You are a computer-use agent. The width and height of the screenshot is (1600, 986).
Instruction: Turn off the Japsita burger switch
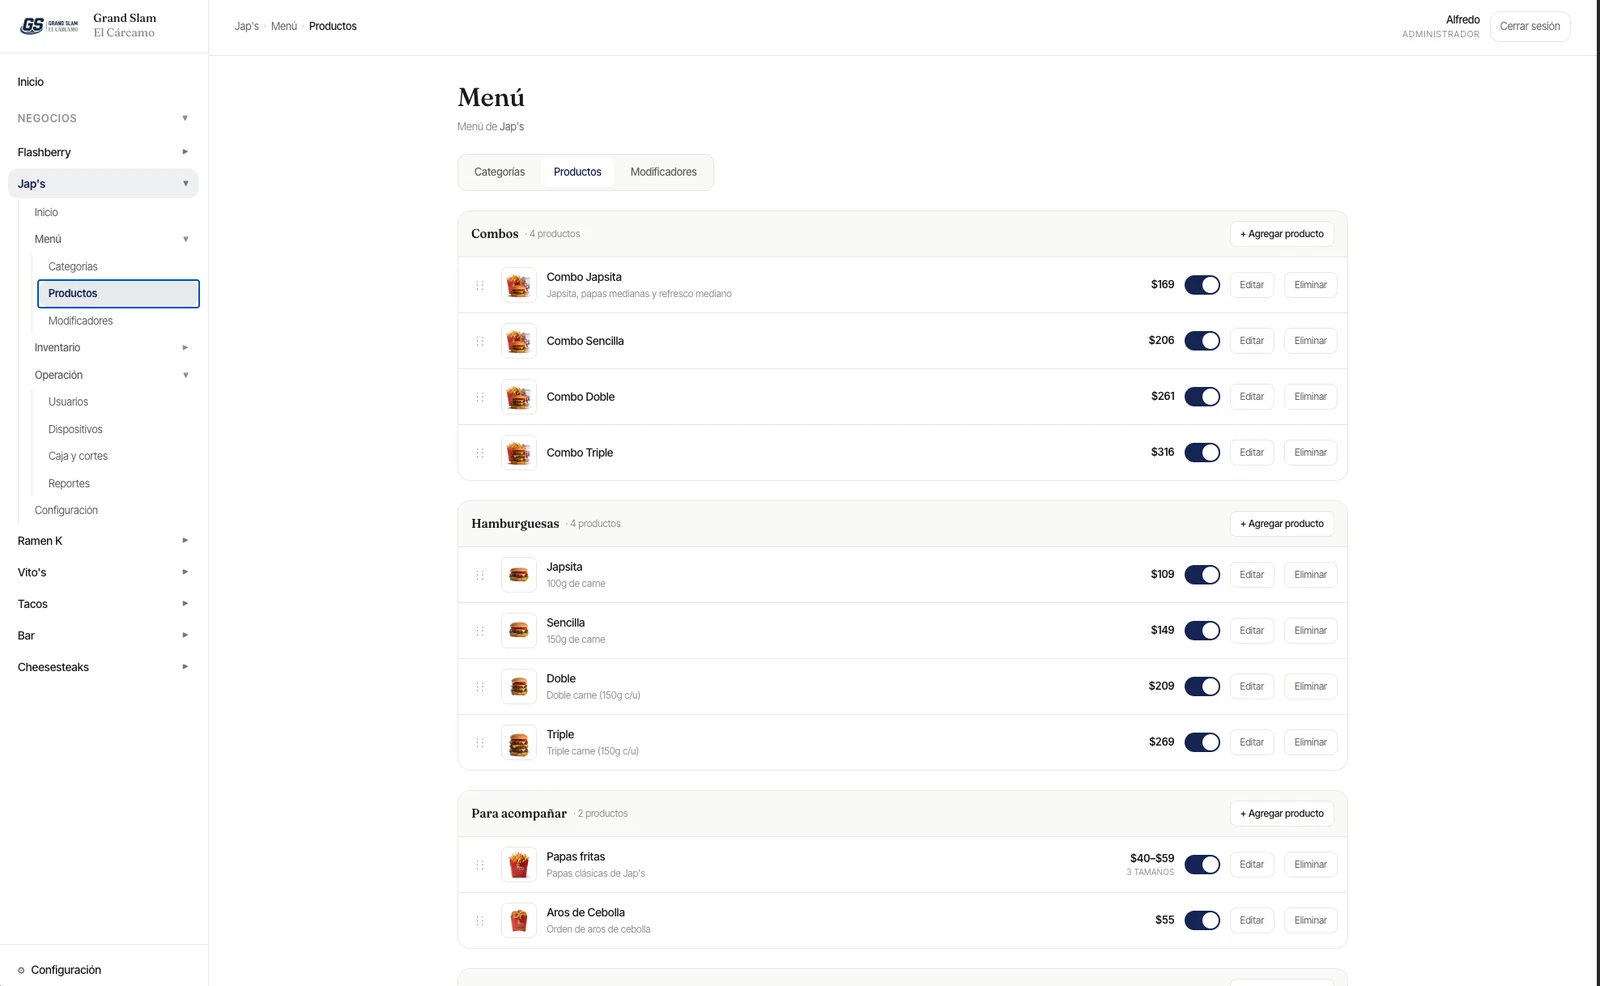click(1202, 575)
